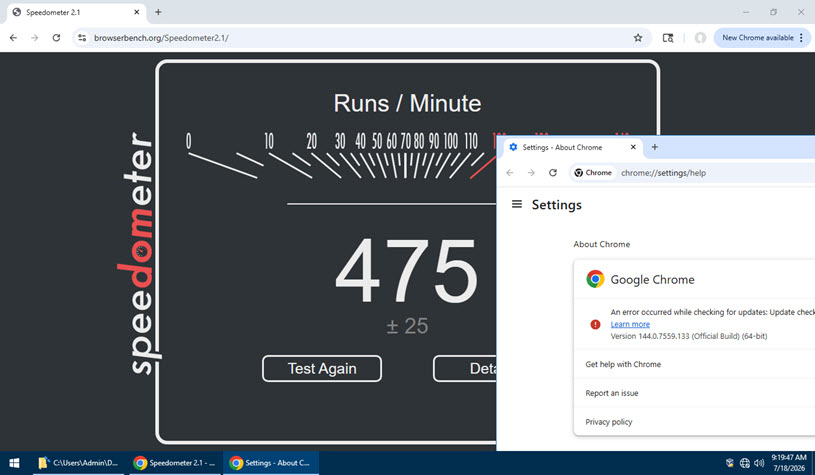The height and width of the screenshot is (475, 815).
Task: Close the Settings - About Chrome tab
Action: [x=633, y=147]
